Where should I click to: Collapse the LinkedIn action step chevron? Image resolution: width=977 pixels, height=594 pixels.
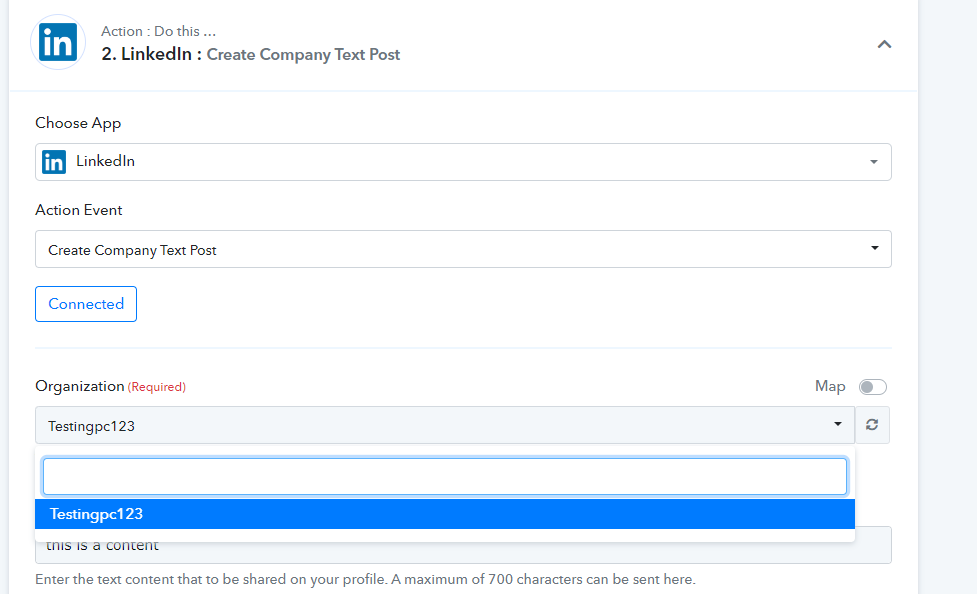884,44
